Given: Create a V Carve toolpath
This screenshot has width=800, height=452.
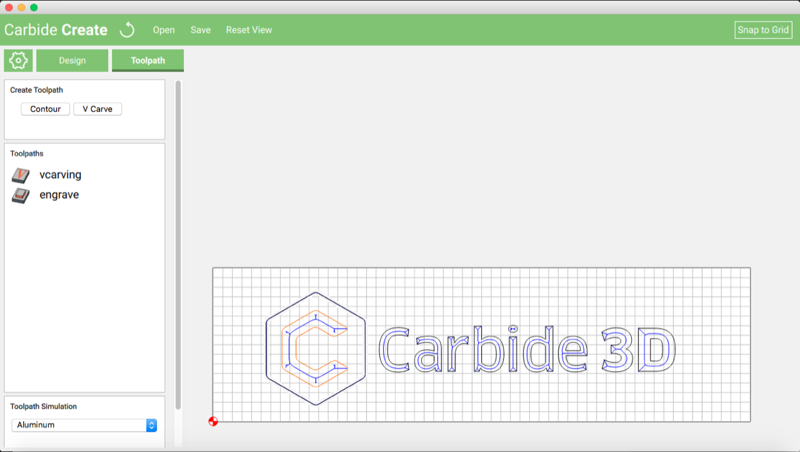Looking at the screenshot, I should click(x=97, y=109).
